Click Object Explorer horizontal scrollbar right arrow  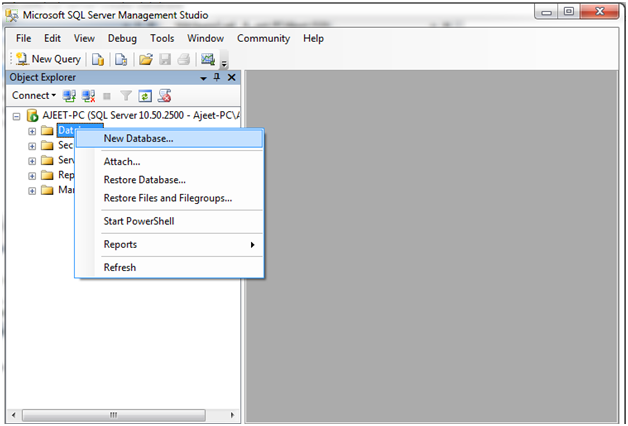coord(232,415)
